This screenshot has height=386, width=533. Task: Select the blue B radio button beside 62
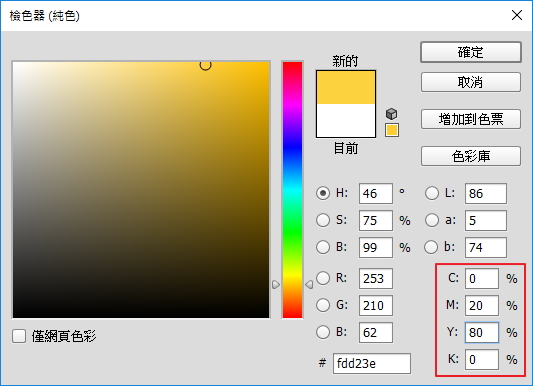(323, 332)
